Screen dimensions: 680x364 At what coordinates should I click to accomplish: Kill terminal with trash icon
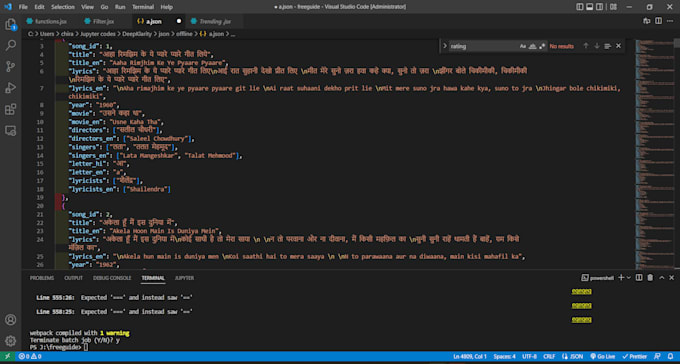pos(650,278)
